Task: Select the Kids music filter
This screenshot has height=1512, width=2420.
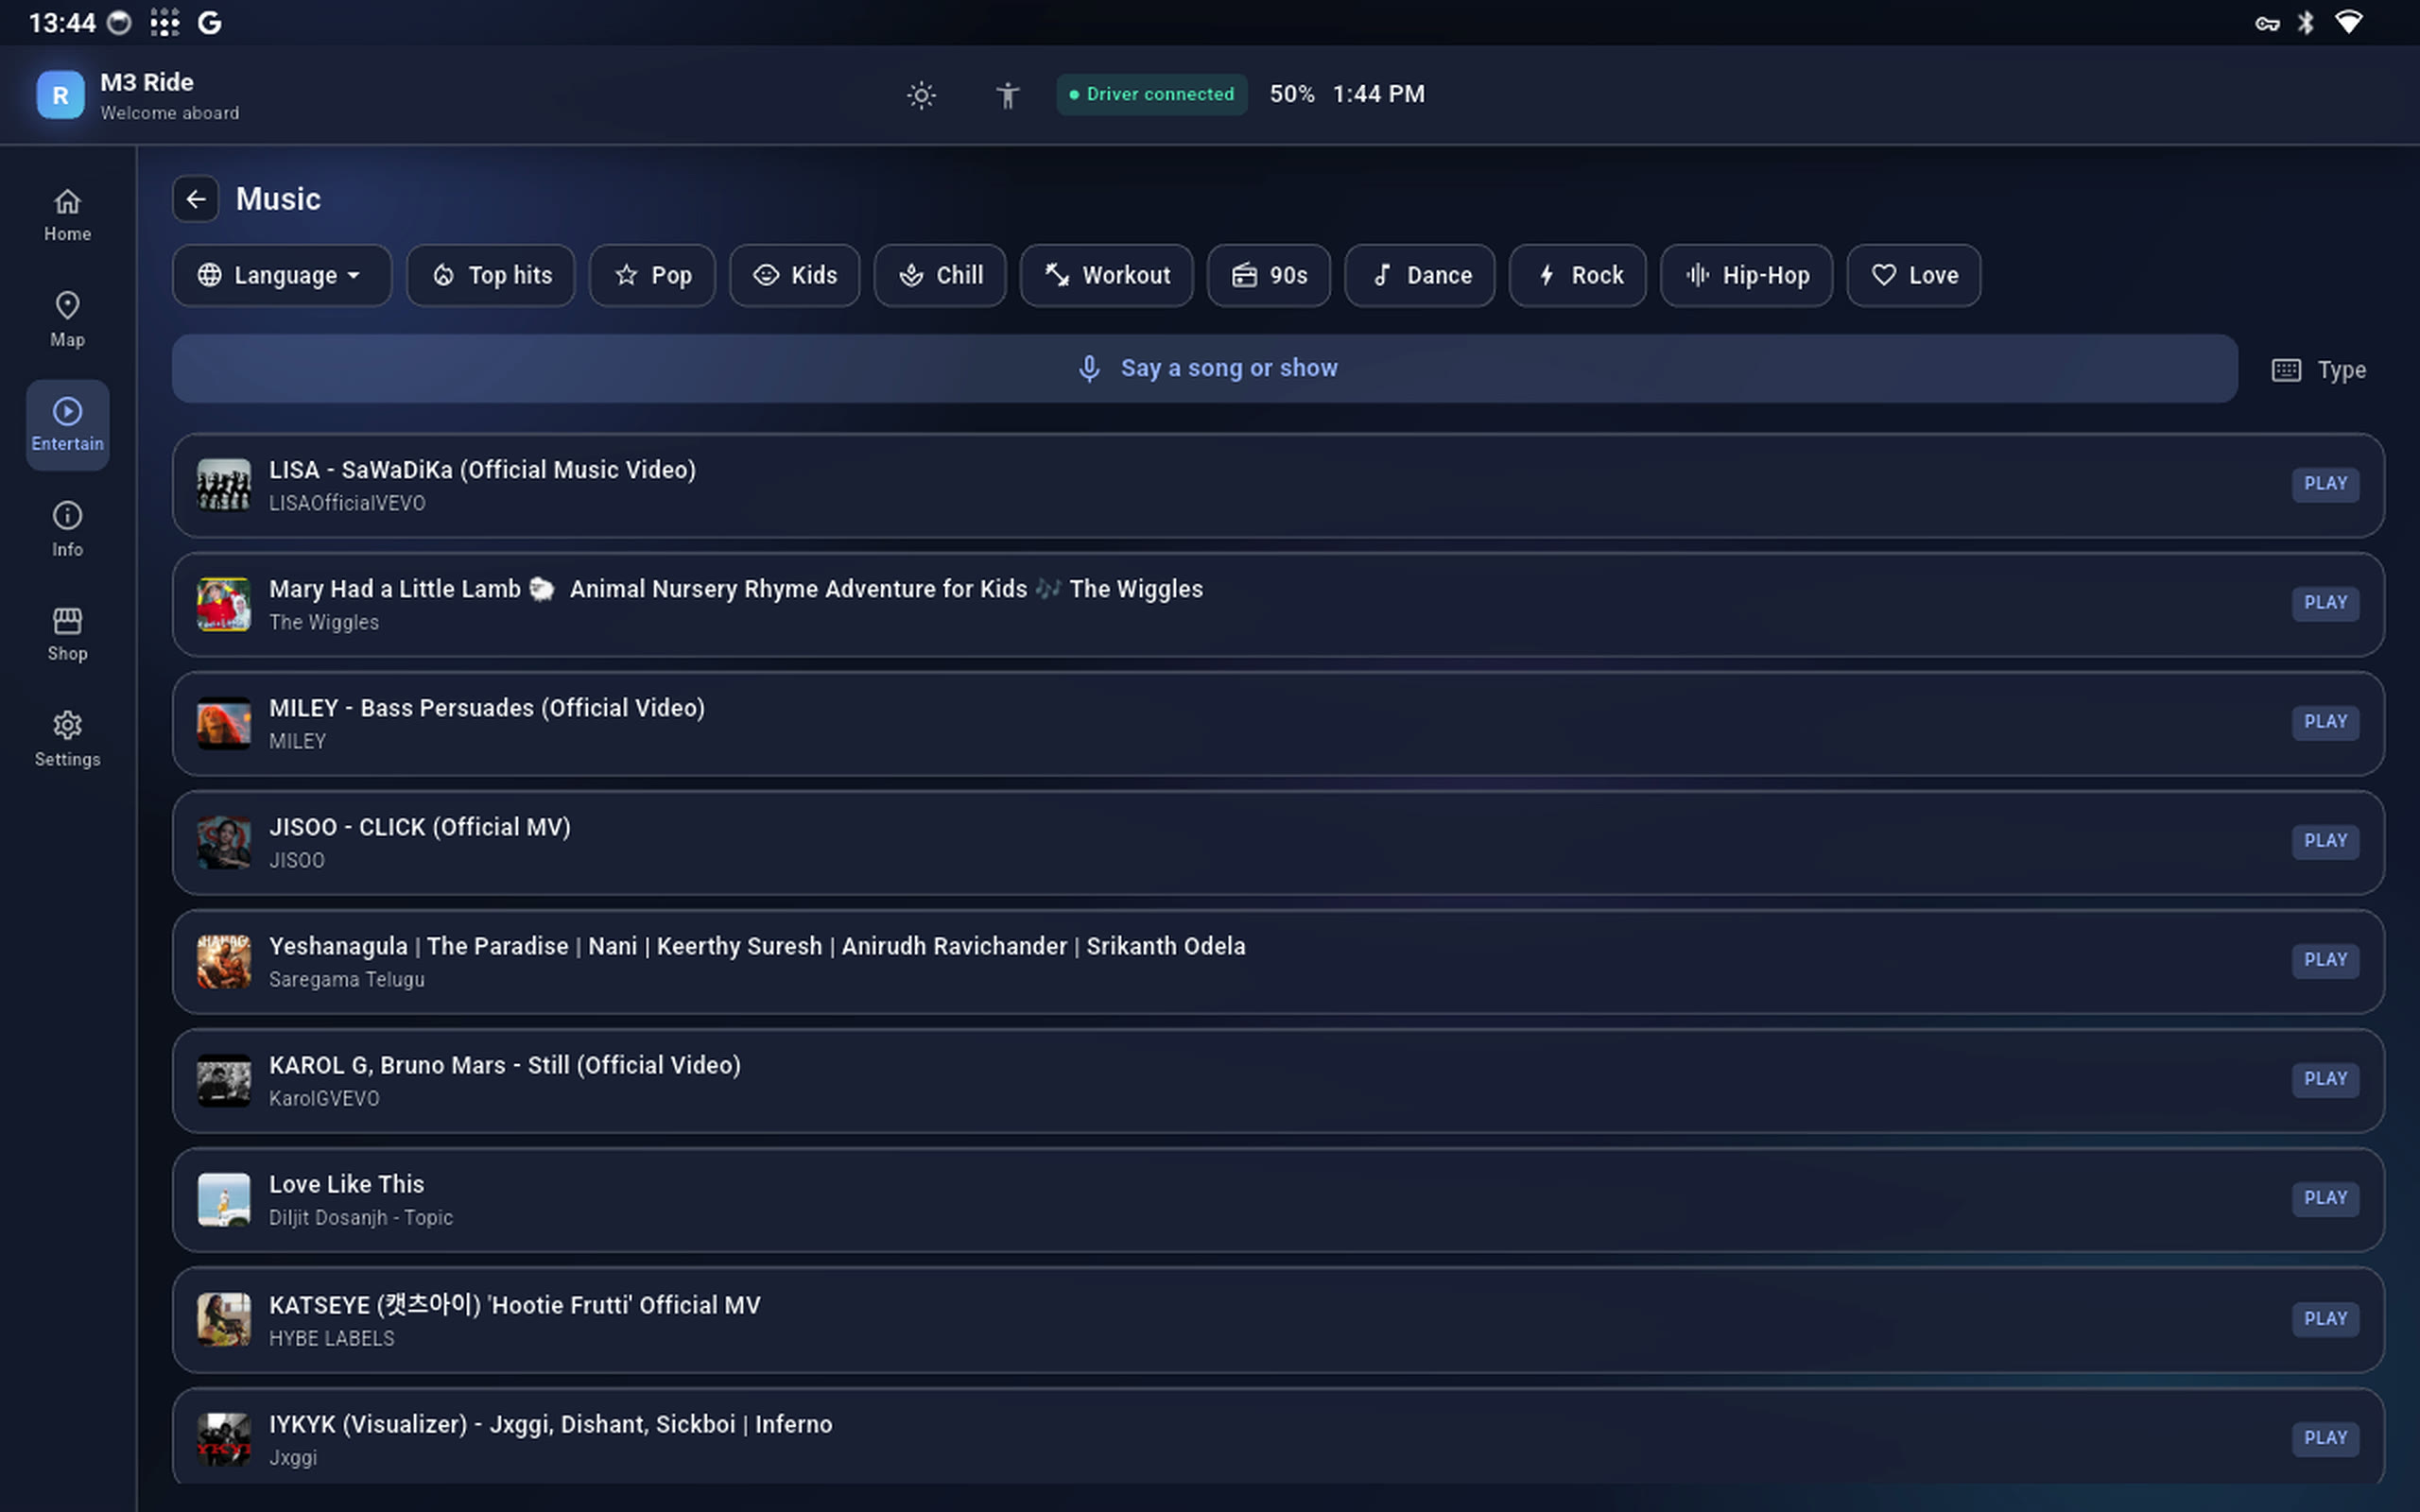Action: (x=794, y=275)
